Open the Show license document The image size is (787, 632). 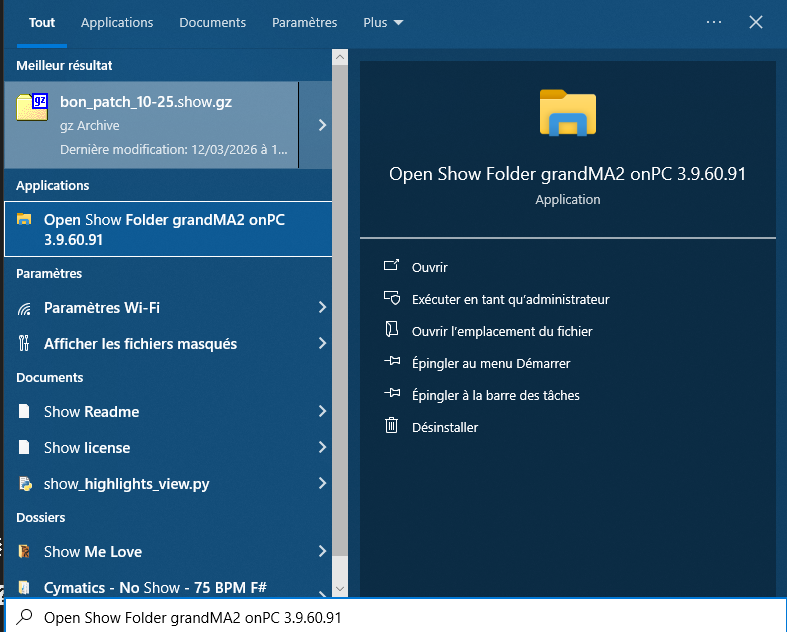pos(168,448)
